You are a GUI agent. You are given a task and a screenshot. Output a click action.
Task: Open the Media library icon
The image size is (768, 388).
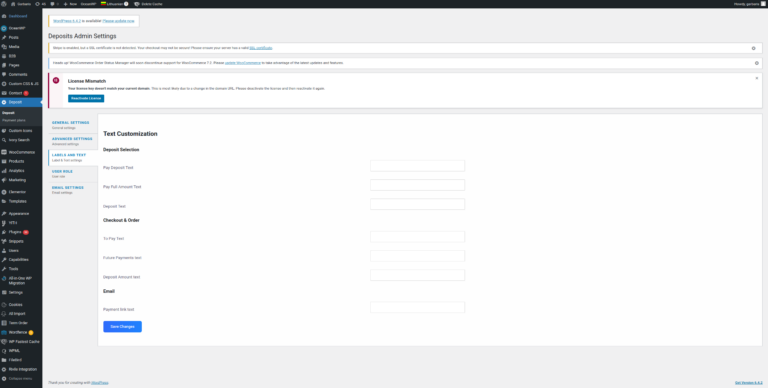pyautogui.click(x=4, y=47)
